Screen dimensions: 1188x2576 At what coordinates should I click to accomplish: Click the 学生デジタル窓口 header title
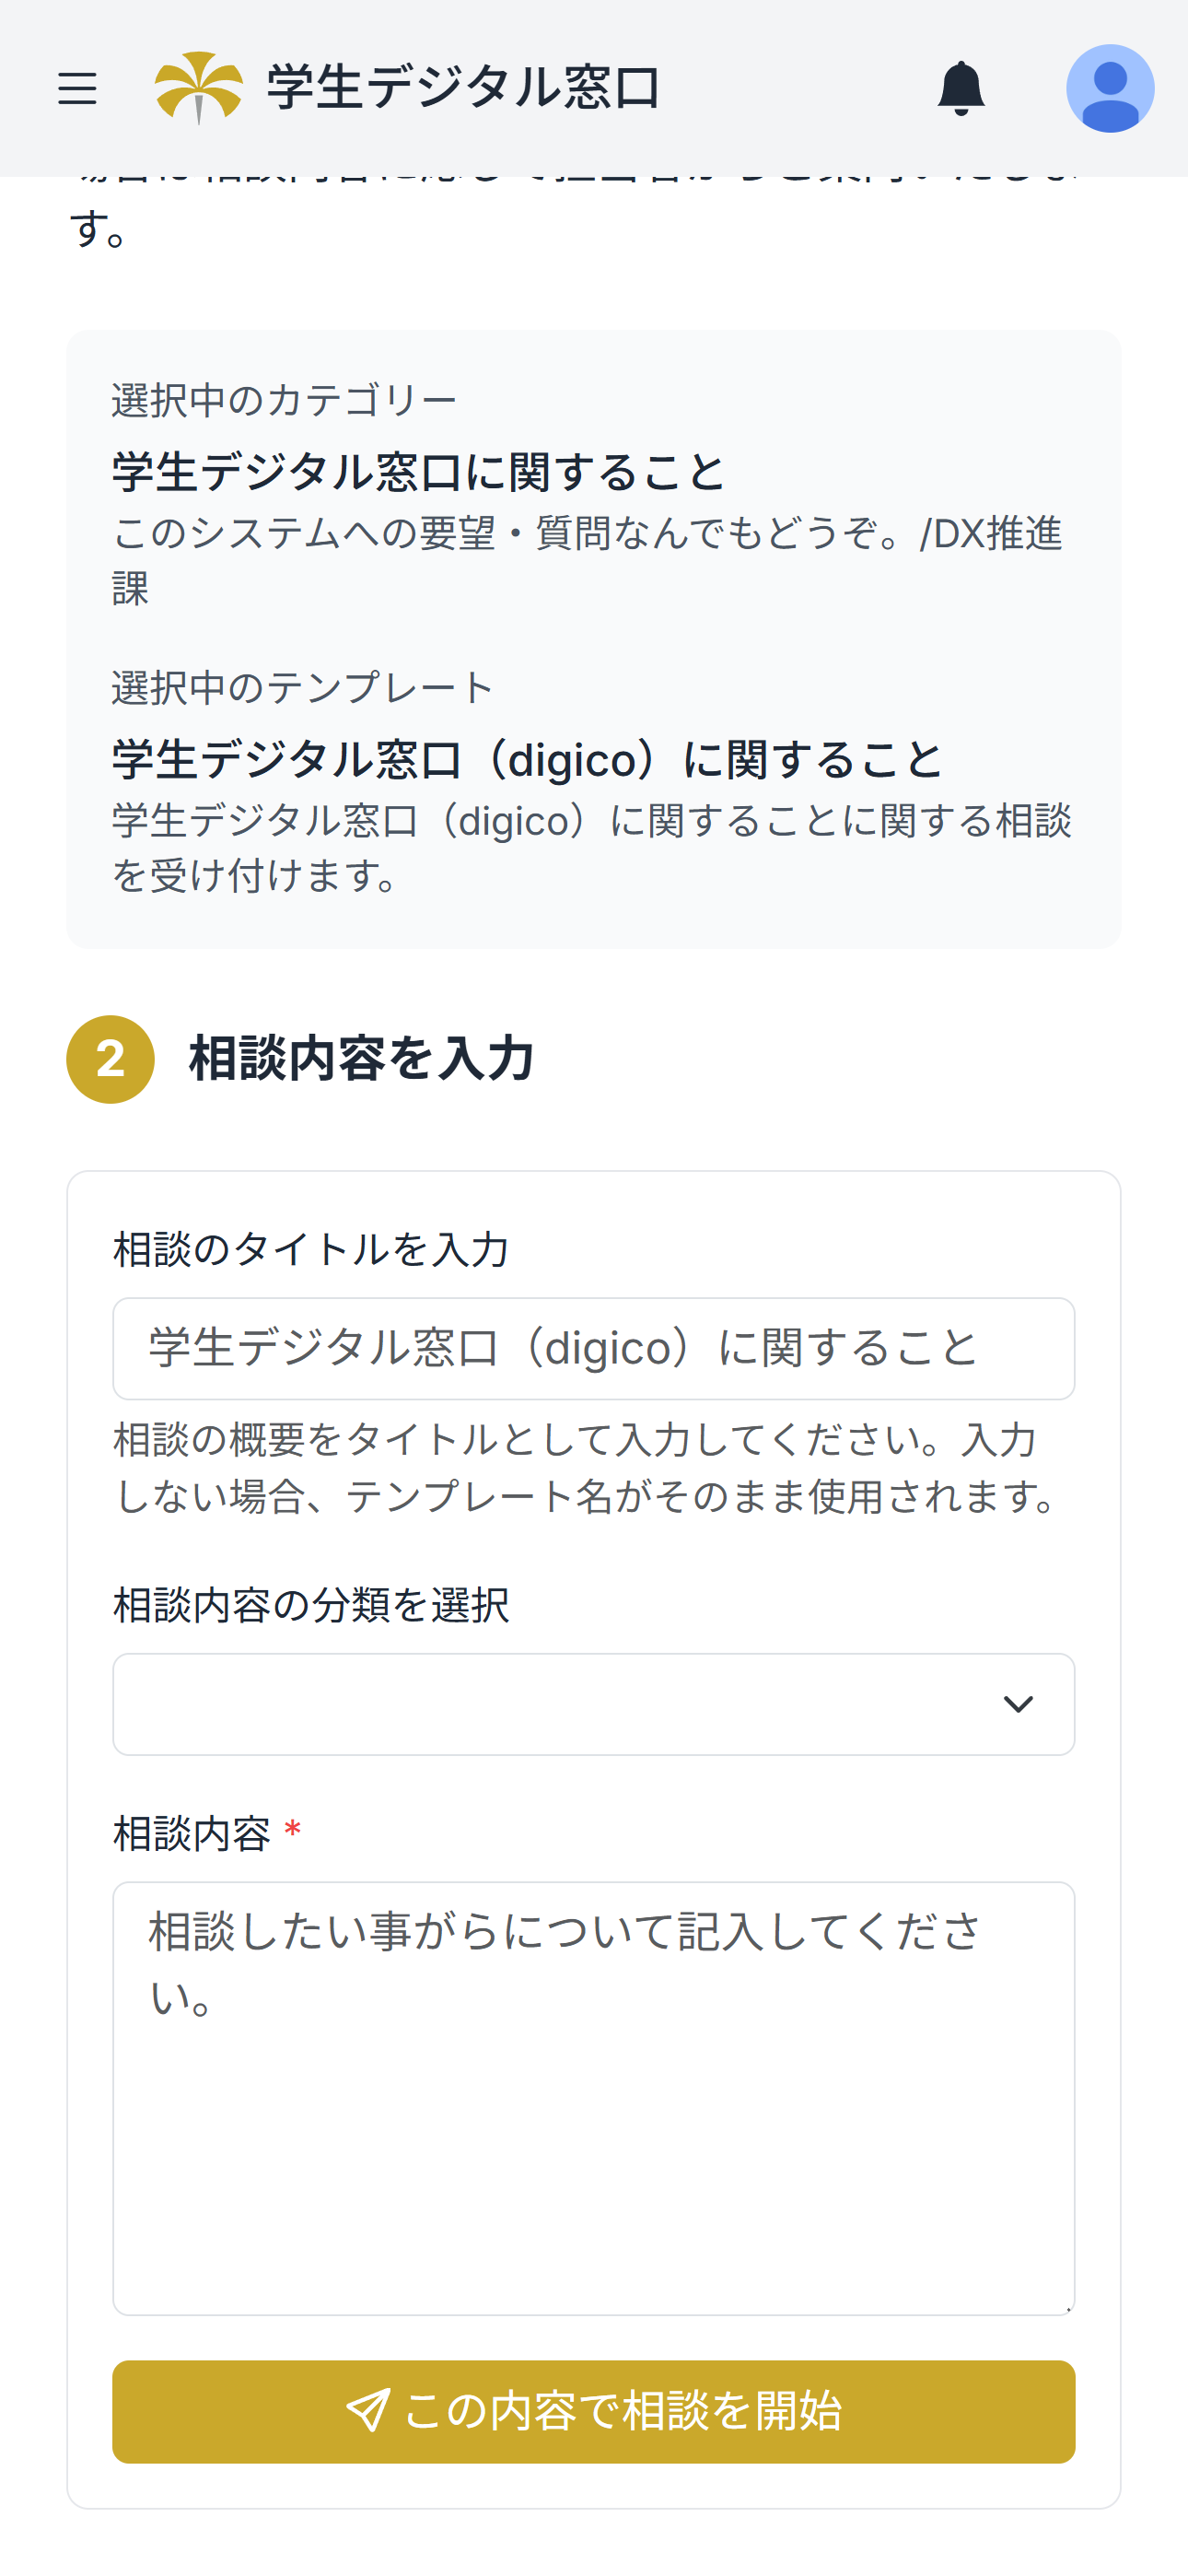(463, 88)
